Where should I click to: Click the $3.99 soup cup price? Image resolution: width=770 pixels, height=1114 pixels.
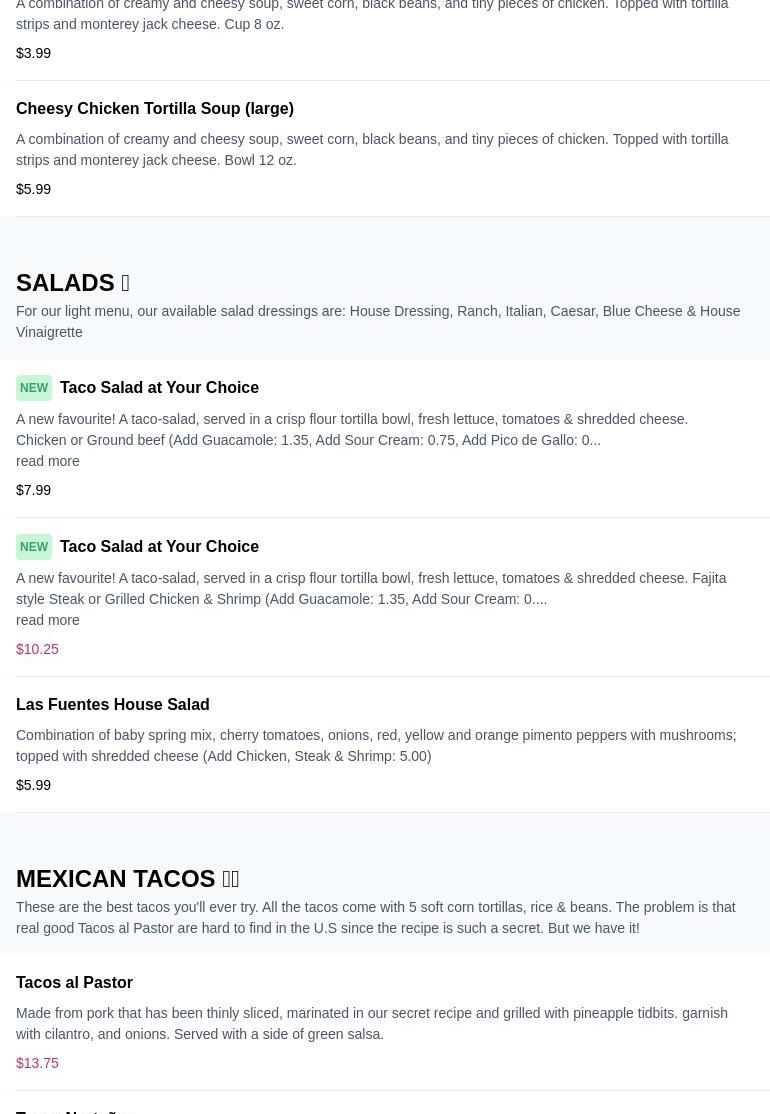click(33, 53)
